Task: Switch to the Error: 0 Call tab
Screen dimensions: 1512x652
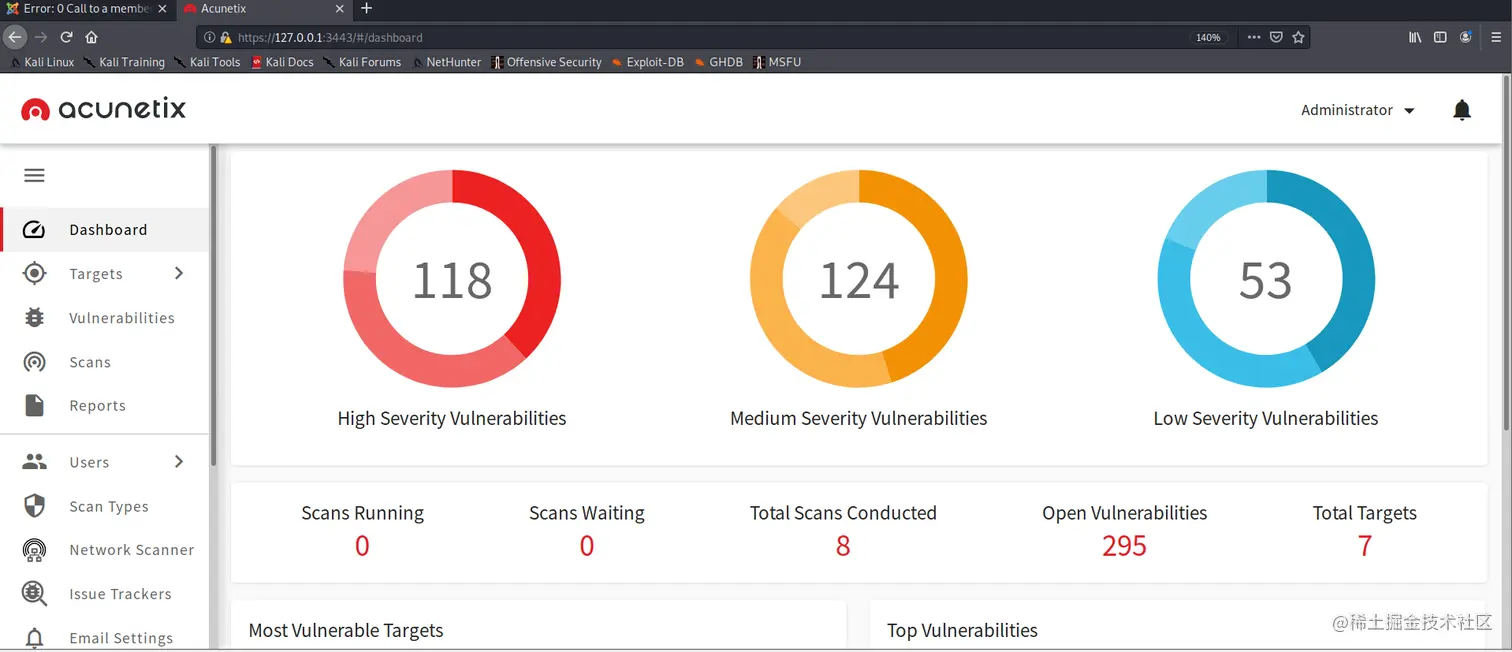Action: (x=87, y=8)
